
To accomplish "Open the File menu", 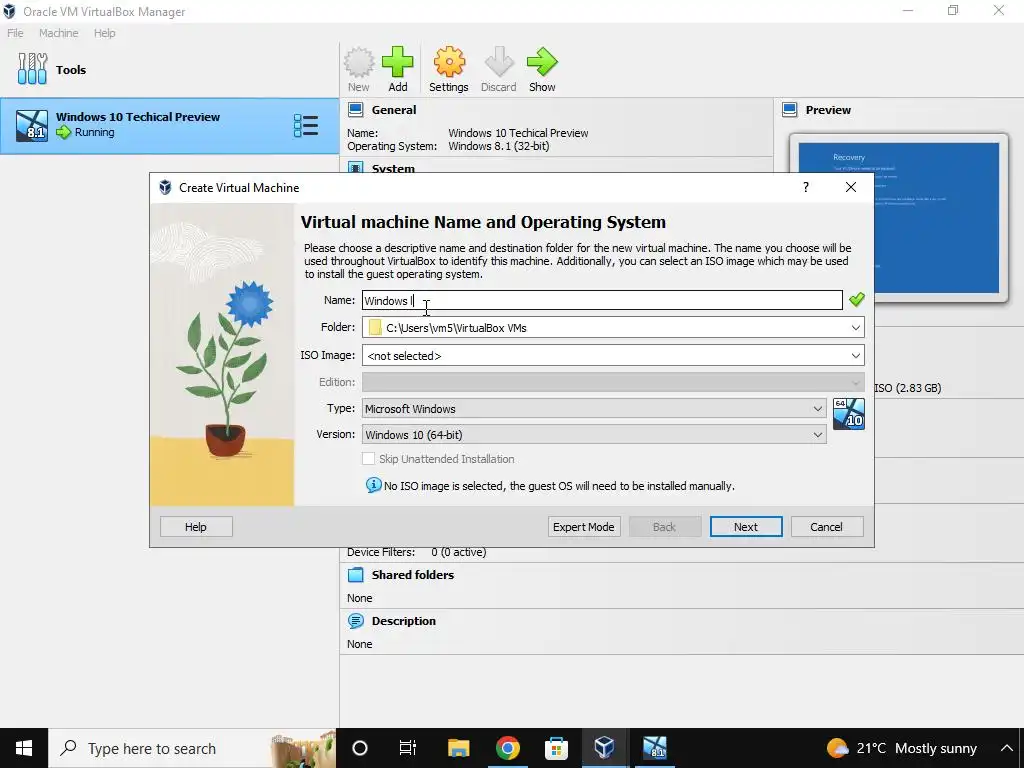I will tap(15, 33).
